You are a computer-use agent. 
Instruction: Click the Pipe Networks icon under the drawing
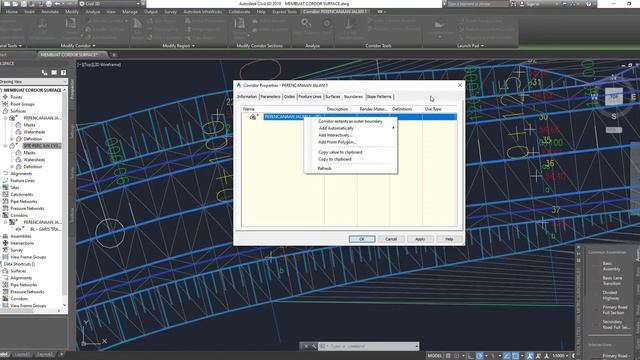coord(5,201)
